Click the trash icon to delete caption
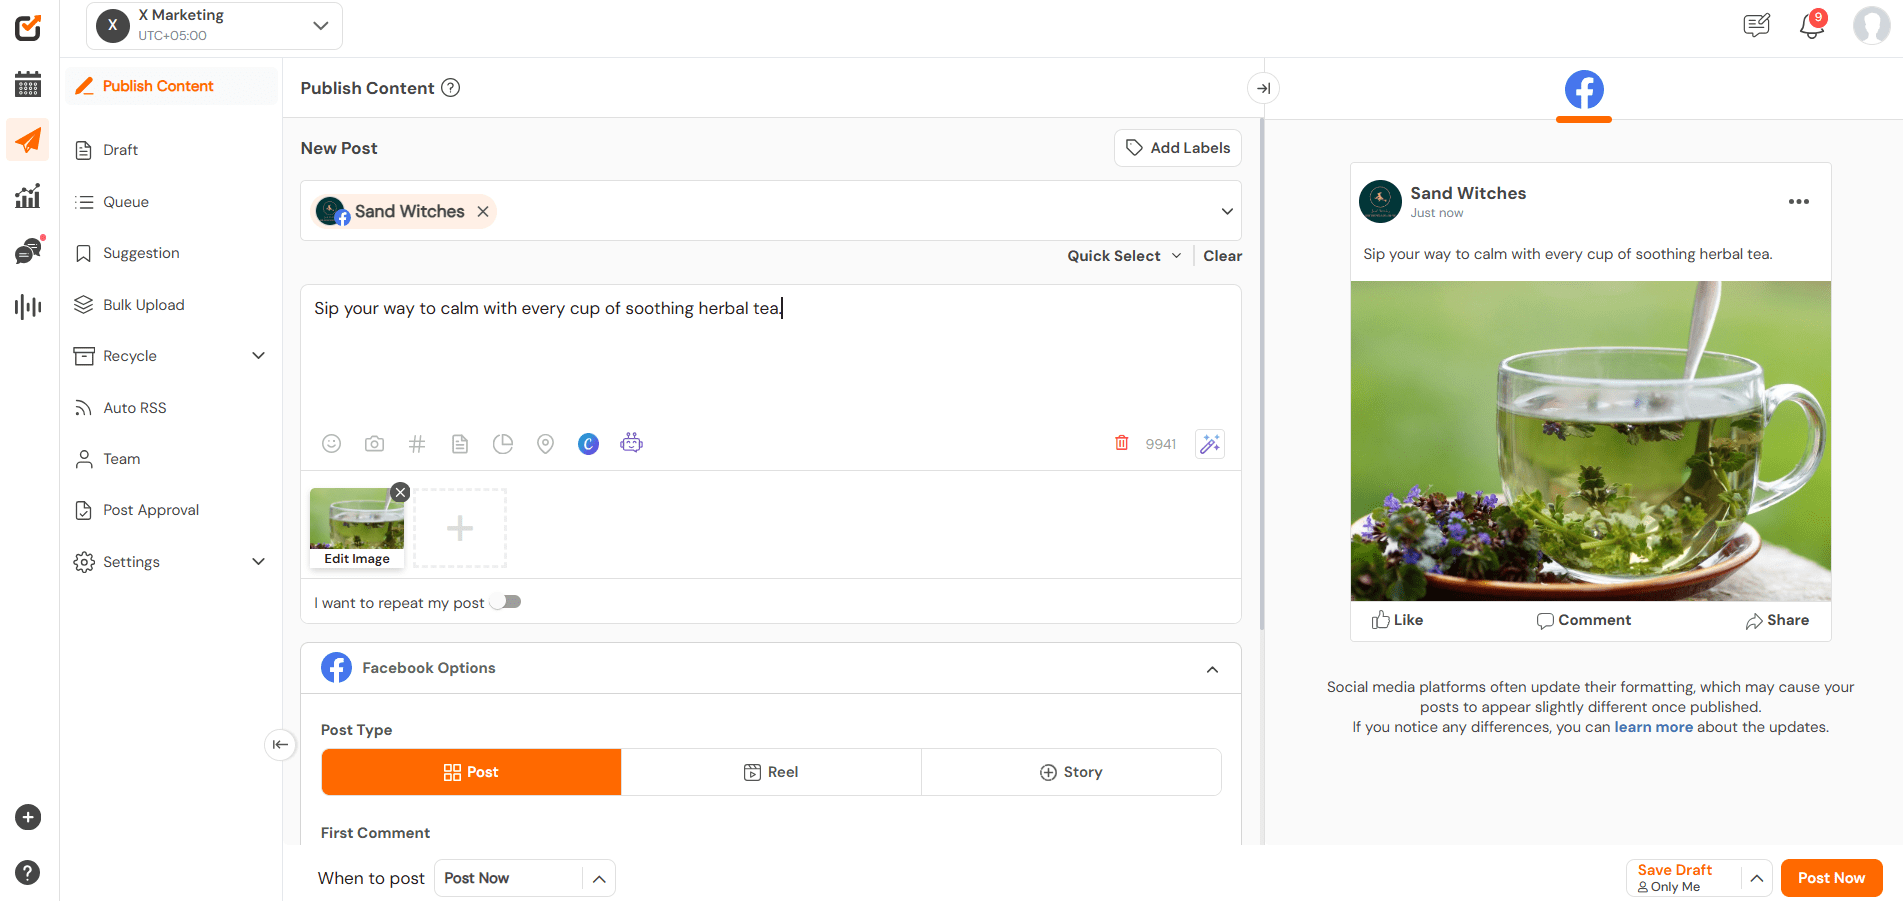The width and height of the screenshot is (1903, 901). [1121, 443]
